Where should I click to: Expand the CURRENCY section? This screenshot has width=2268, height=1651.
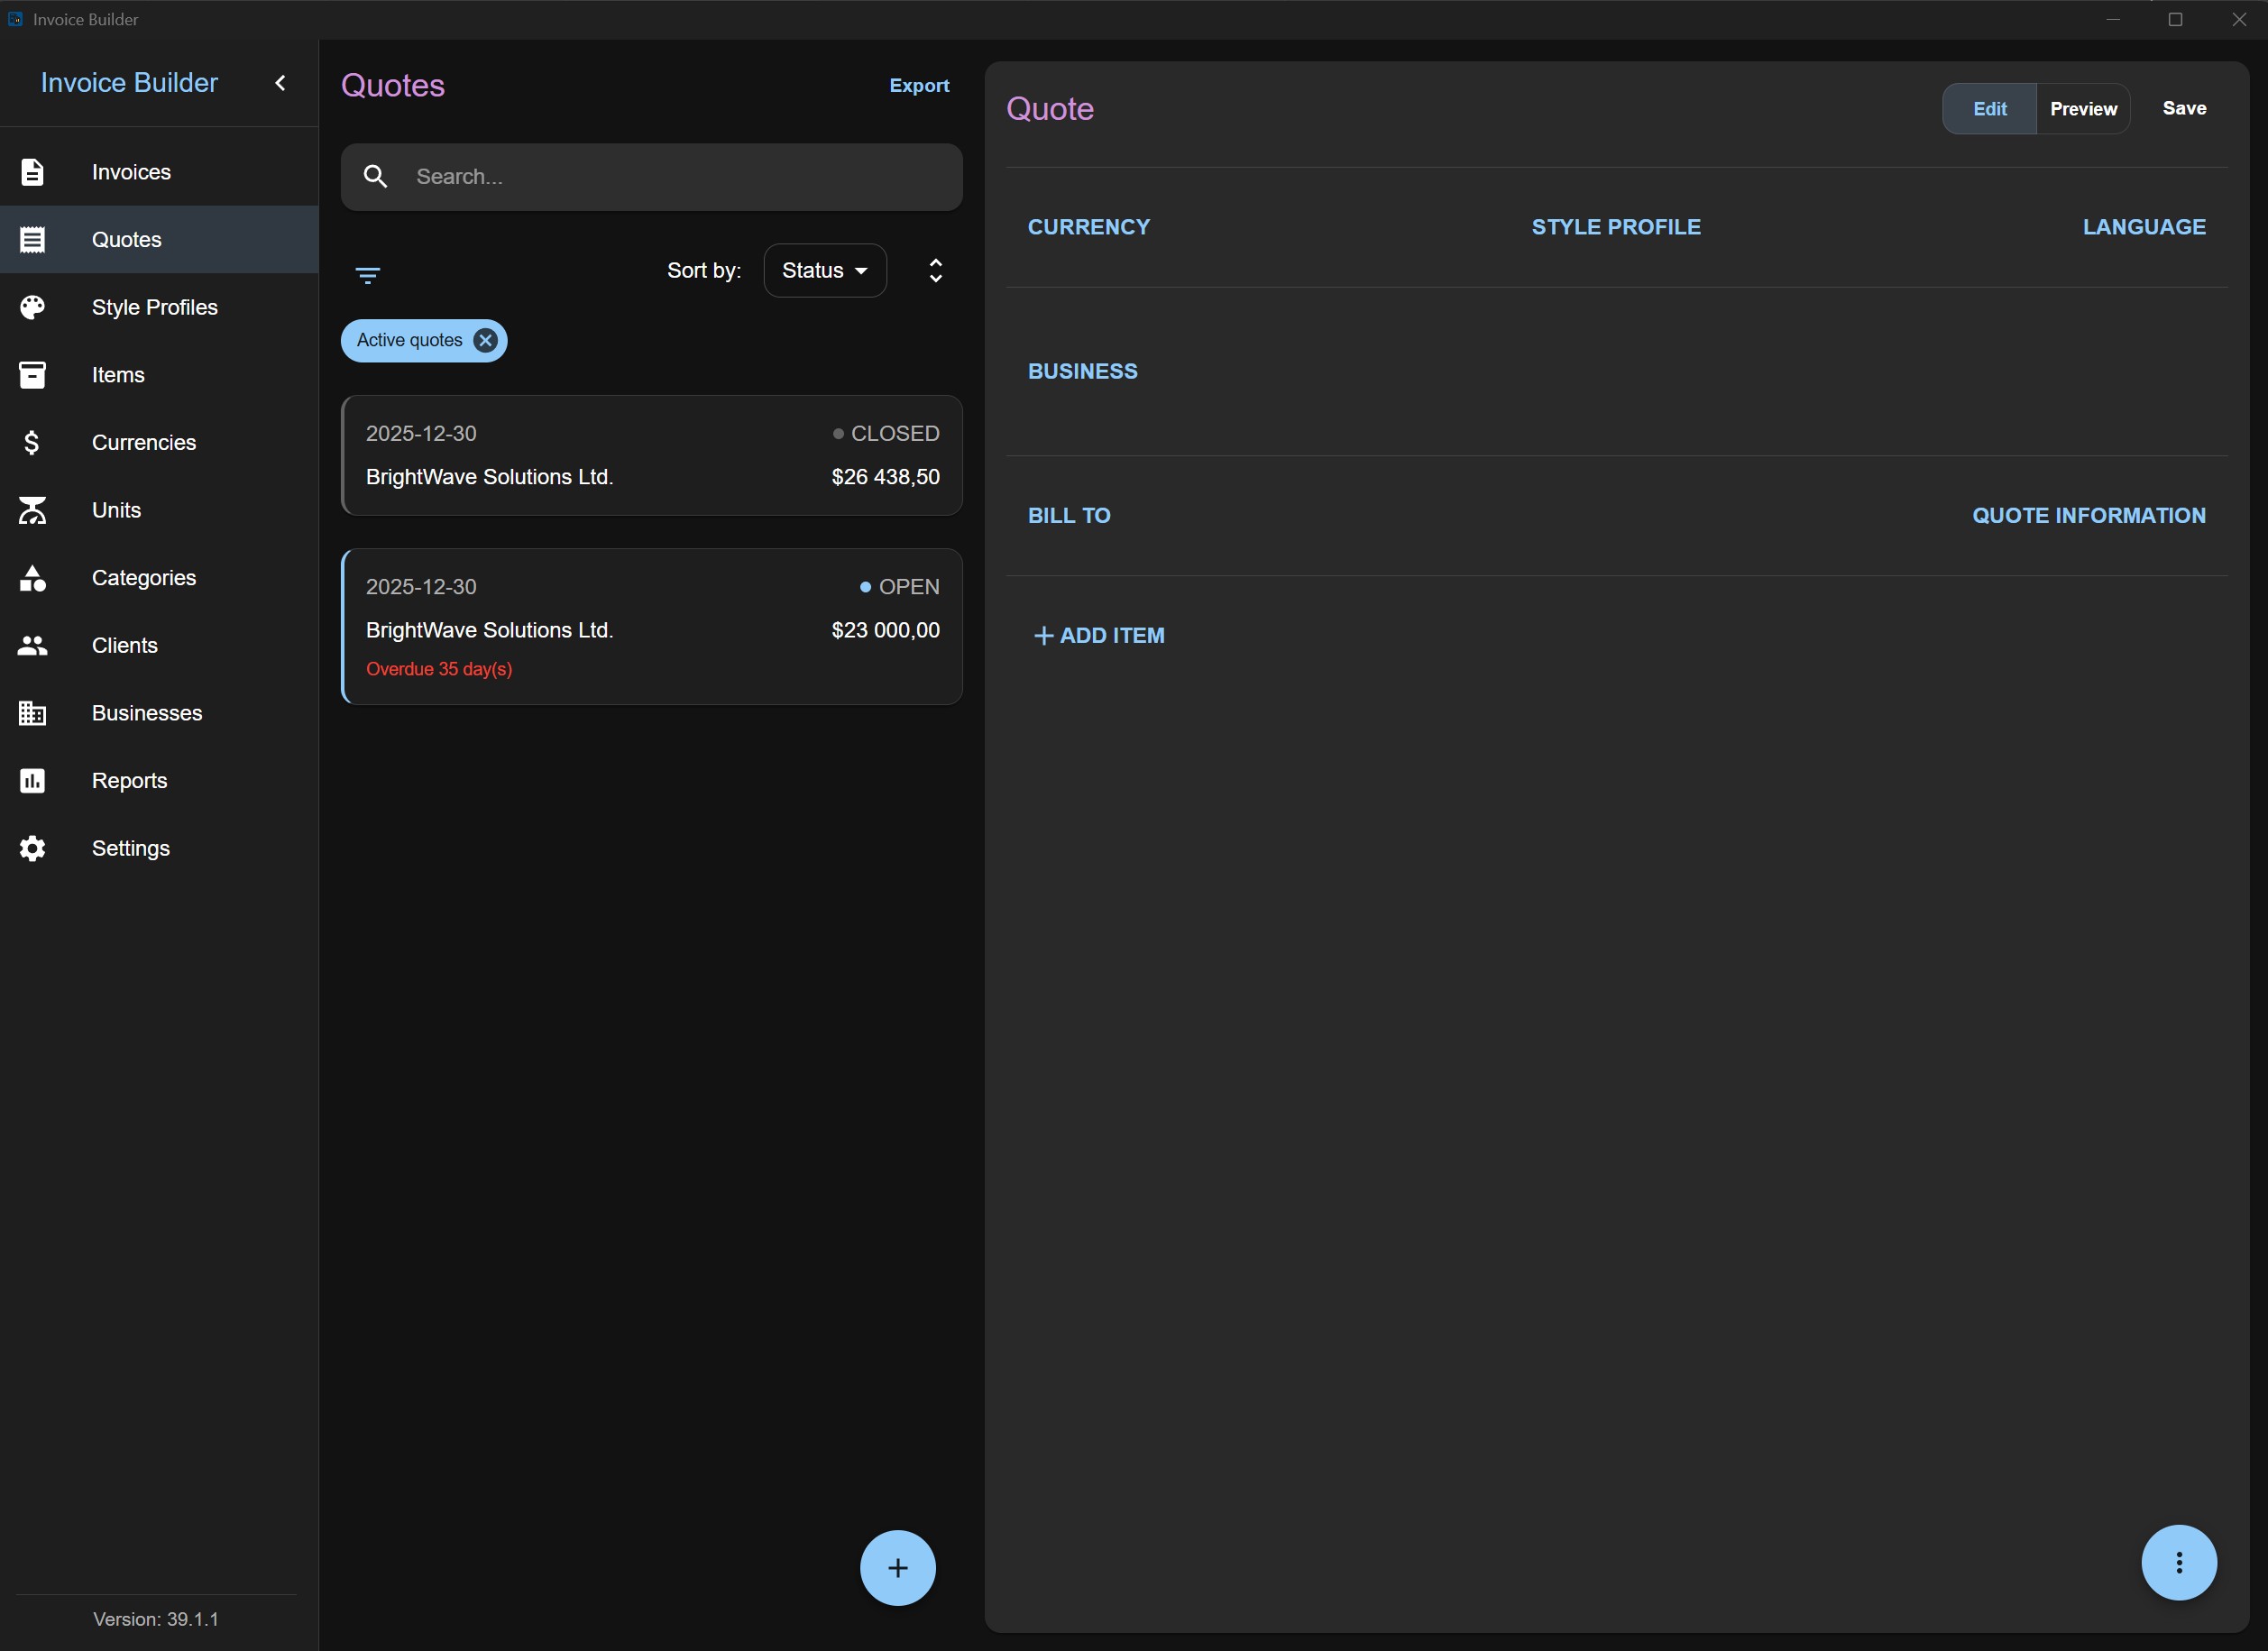click(1089, 227)
